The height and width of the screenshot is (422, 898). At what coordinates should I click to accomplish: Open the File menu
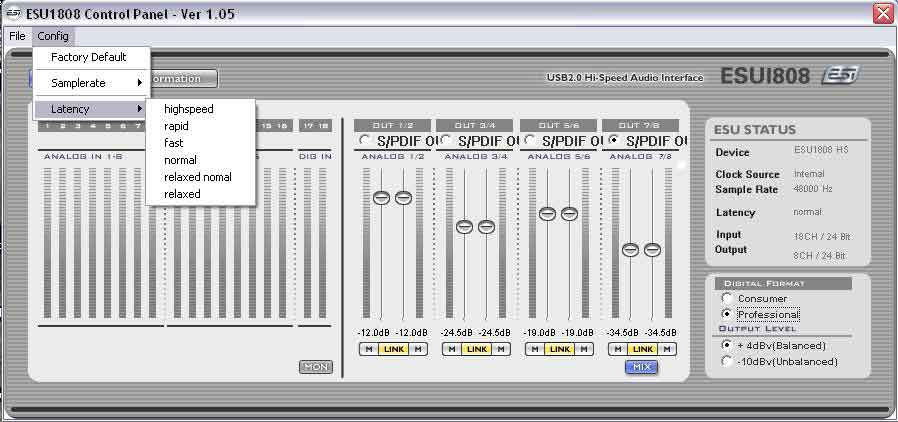(17, 36)
